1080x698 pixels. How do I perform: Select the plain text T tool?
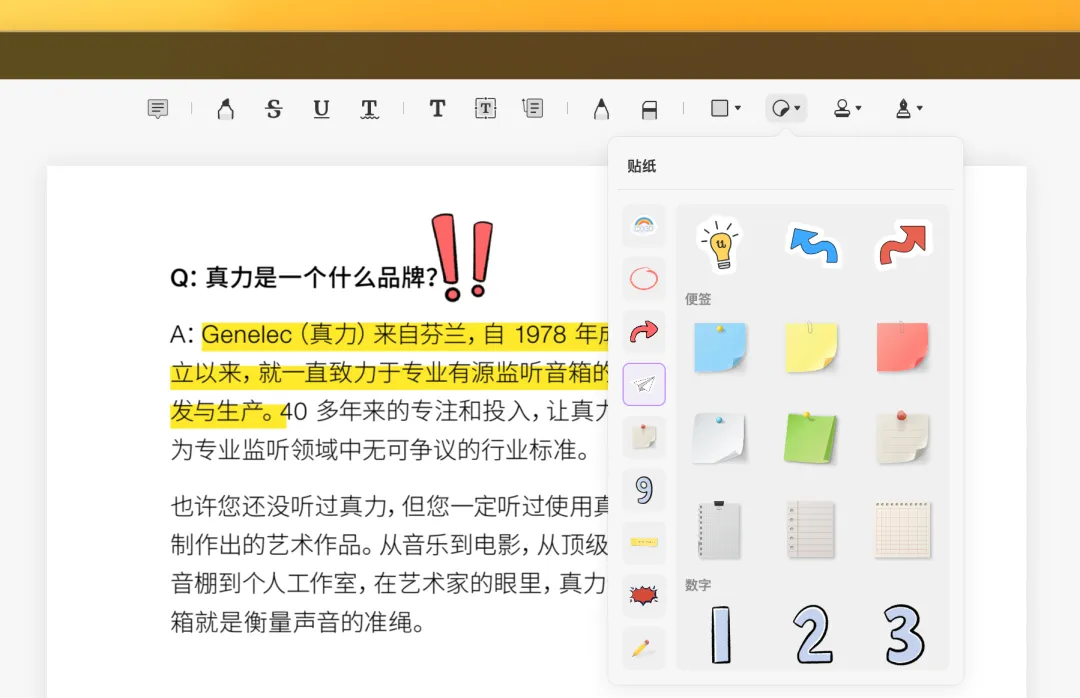pyautogui.click(x=437, y=108)
